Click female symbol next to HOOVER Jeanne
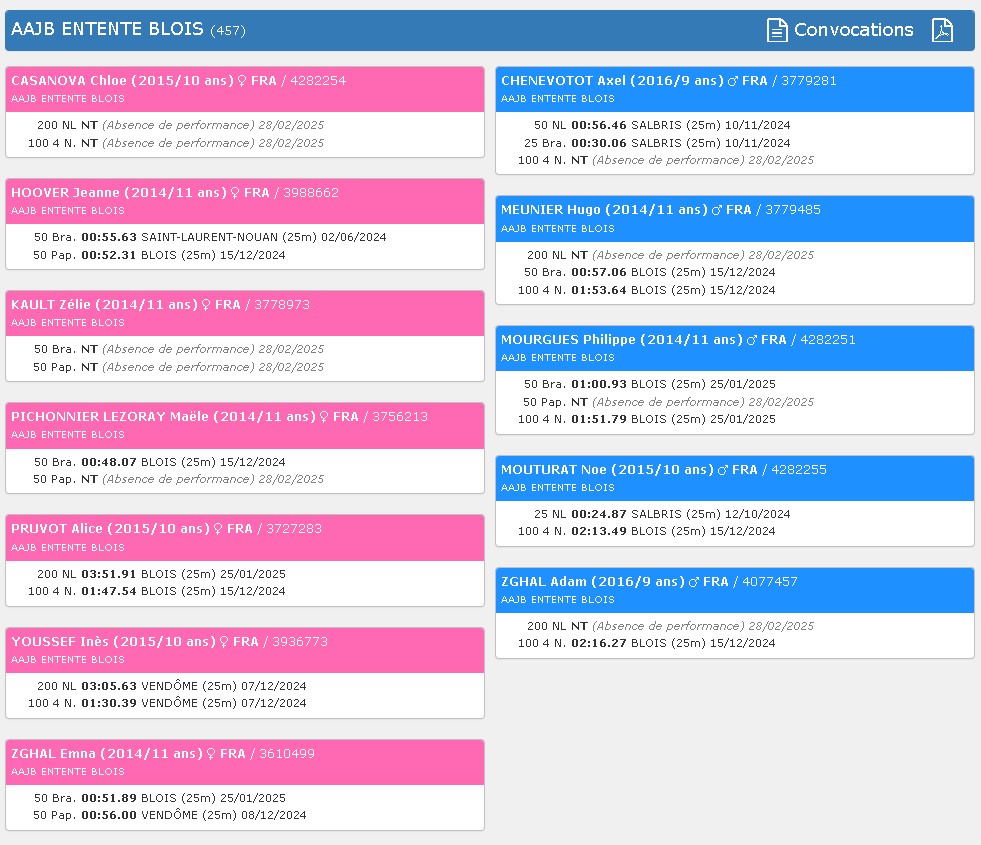The width and height of the screenshot is (981, 845). (235, 193)
